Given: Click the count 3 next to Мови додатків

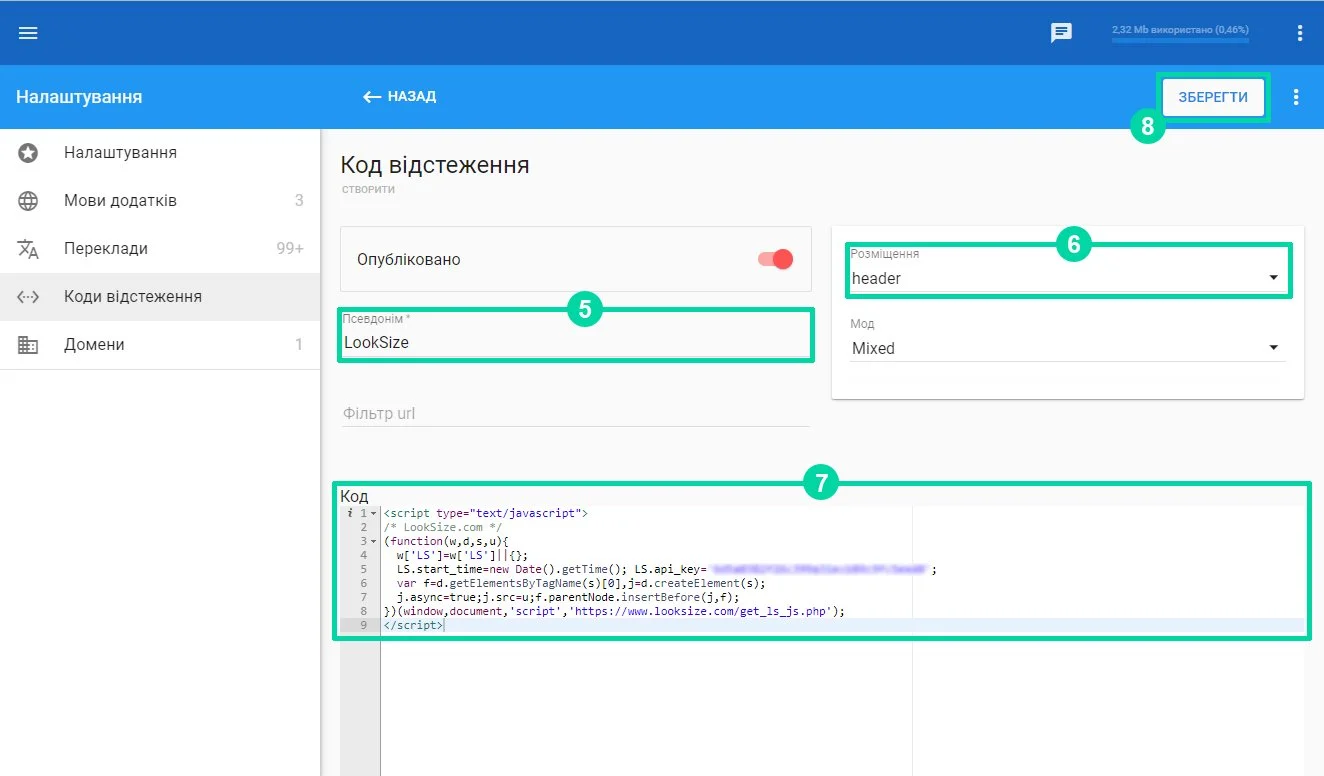Looking at the screenshot, I should 299,201.
